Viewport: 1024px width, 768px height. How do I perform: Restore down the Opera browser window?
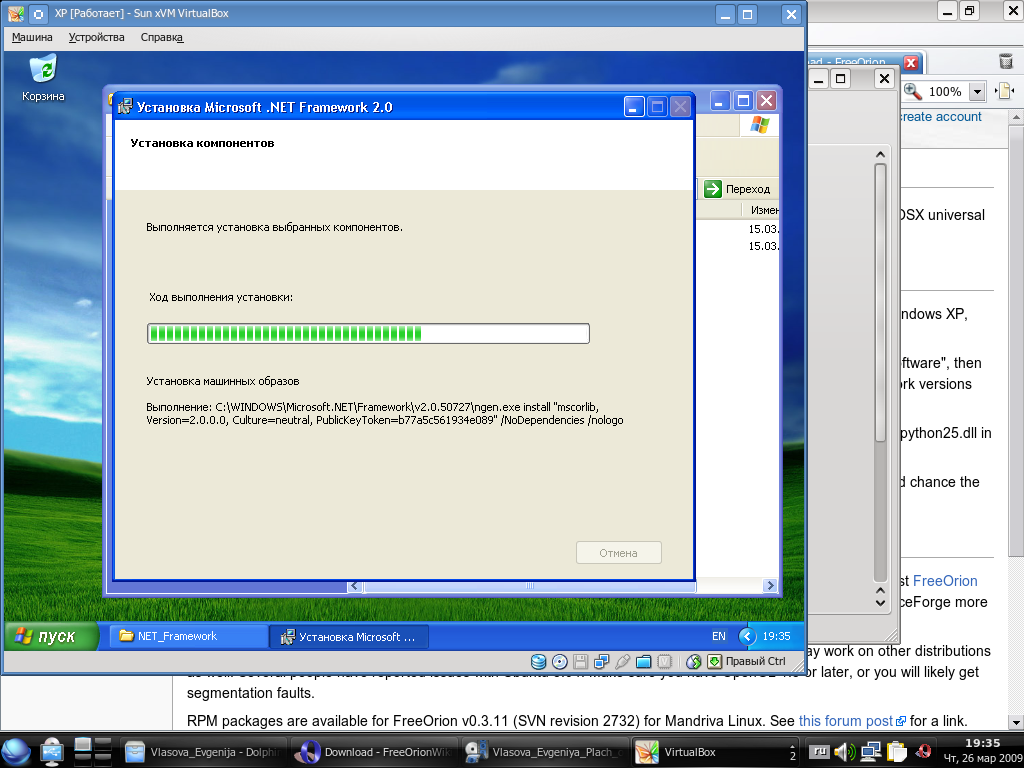(970, 11)
